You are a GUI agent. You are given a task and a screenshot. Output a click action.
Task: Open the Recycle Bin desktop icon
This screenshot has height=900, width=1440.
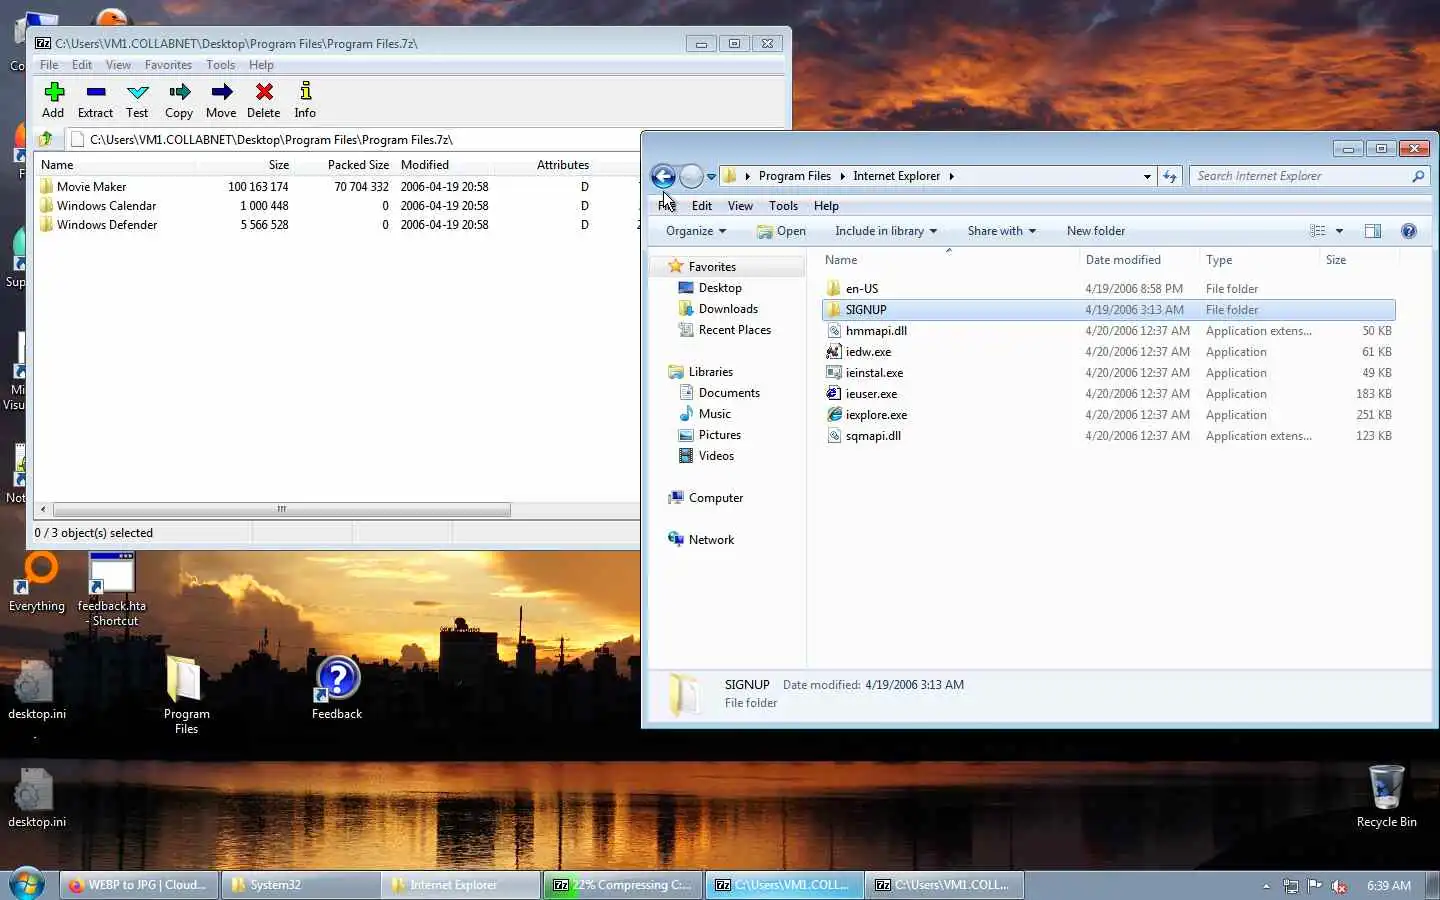[1386, 797]
